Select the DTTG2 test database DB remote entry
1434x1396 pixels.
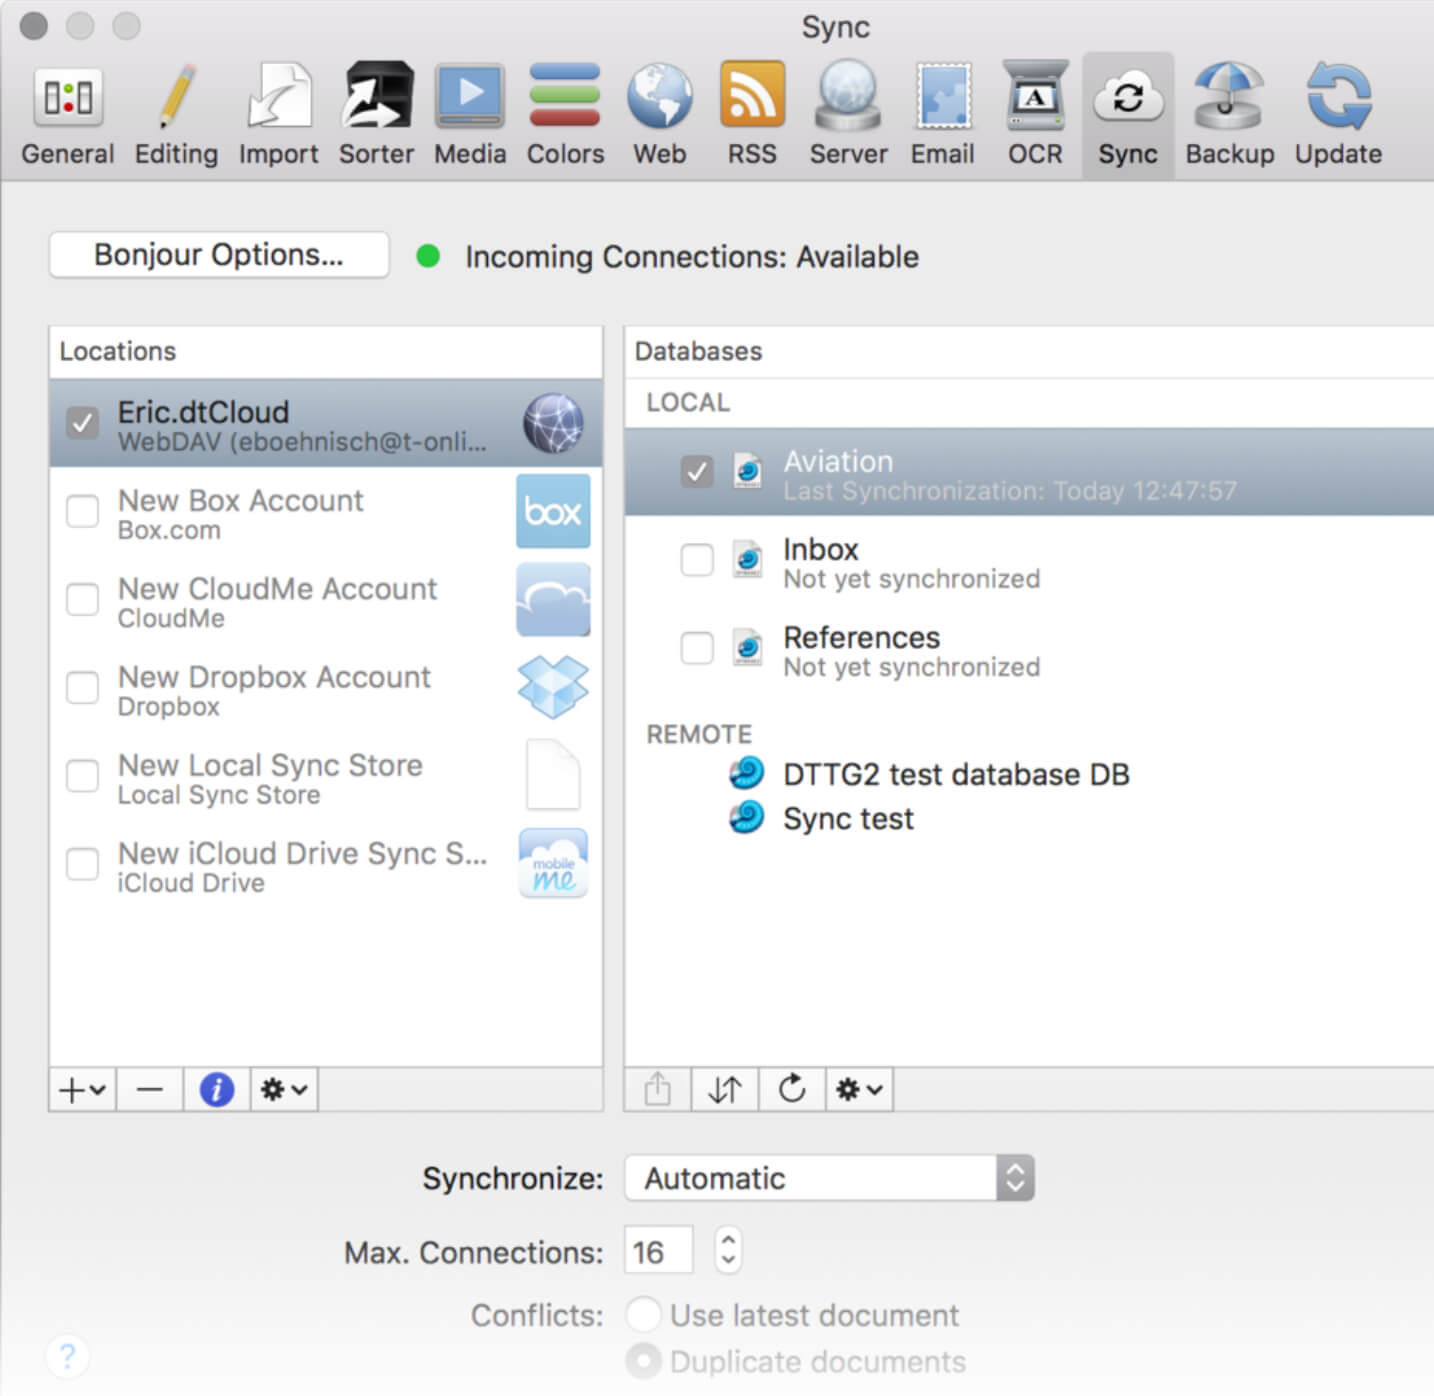pyautogui.click(x=1029, y=774)
